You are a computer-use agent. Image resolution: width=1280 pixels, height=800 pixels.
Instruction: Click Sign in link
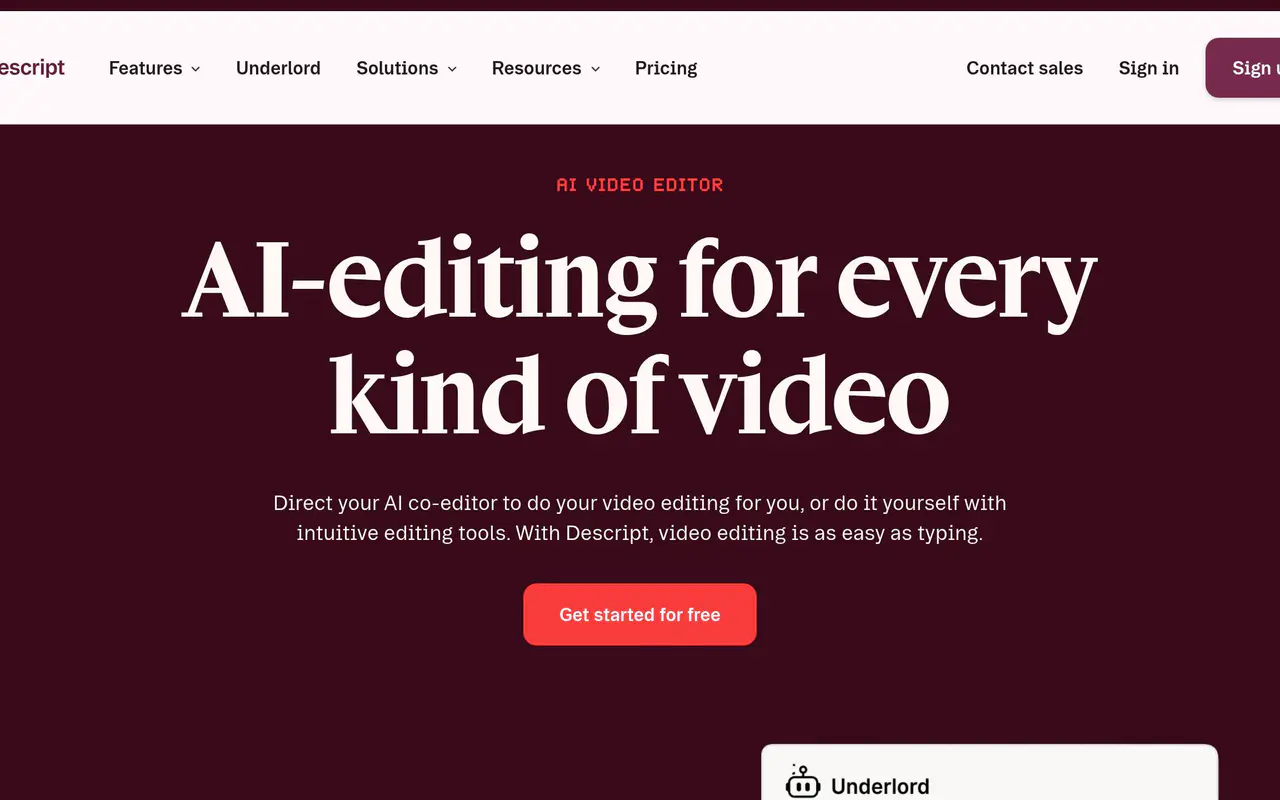[1148, 68]
